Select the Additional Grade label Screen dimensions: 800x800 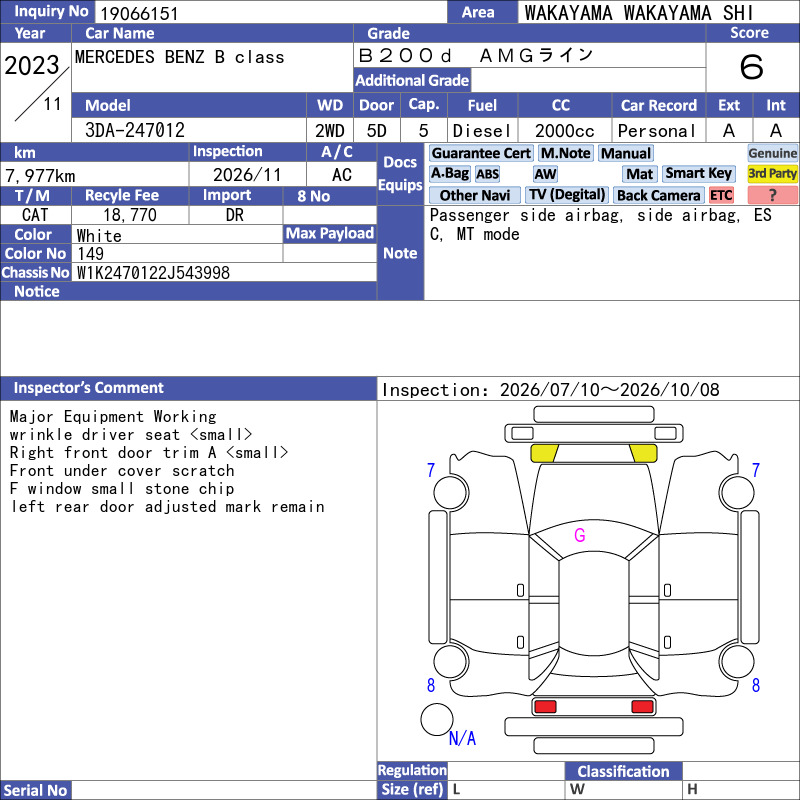point(412,80)
